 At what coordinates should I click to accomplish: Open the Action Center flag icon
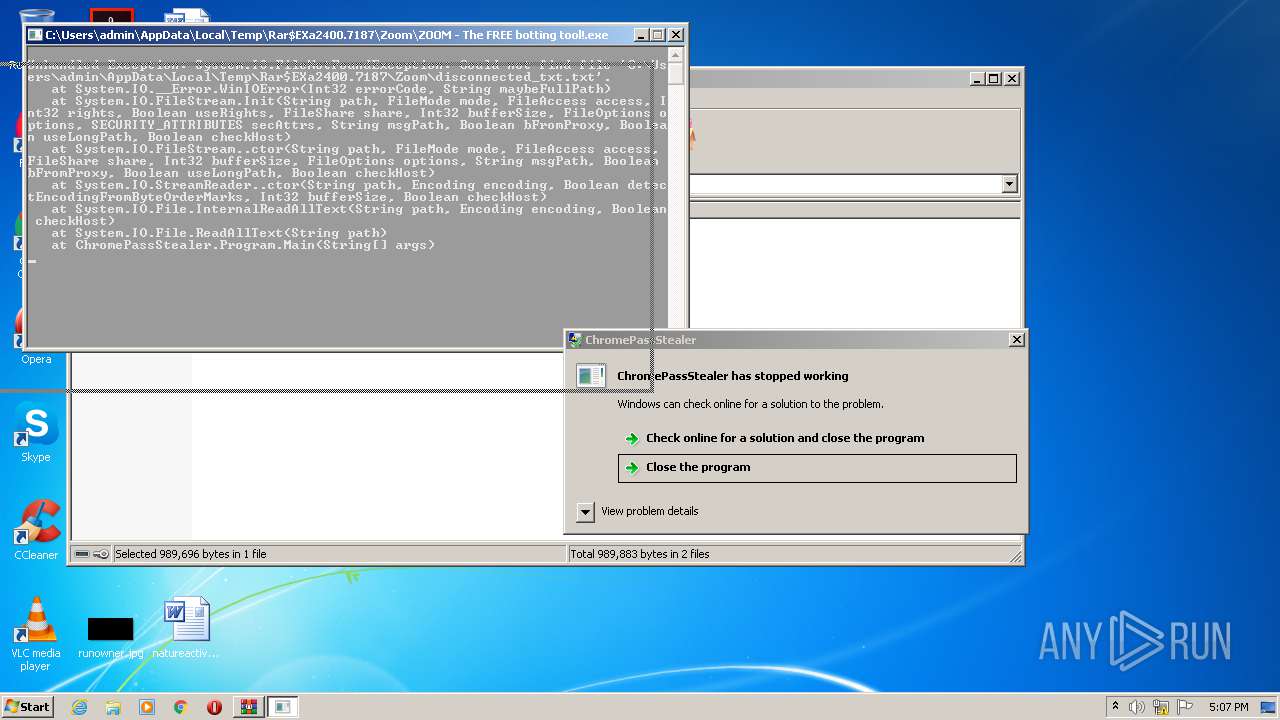click(x=1184, y=707)
